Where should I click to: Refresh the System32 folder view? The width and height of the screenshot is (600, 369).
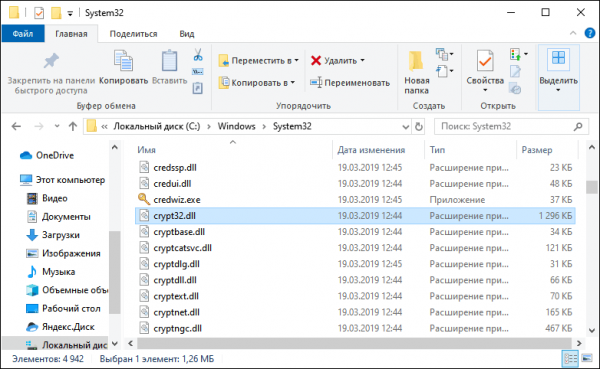[419, 127]
